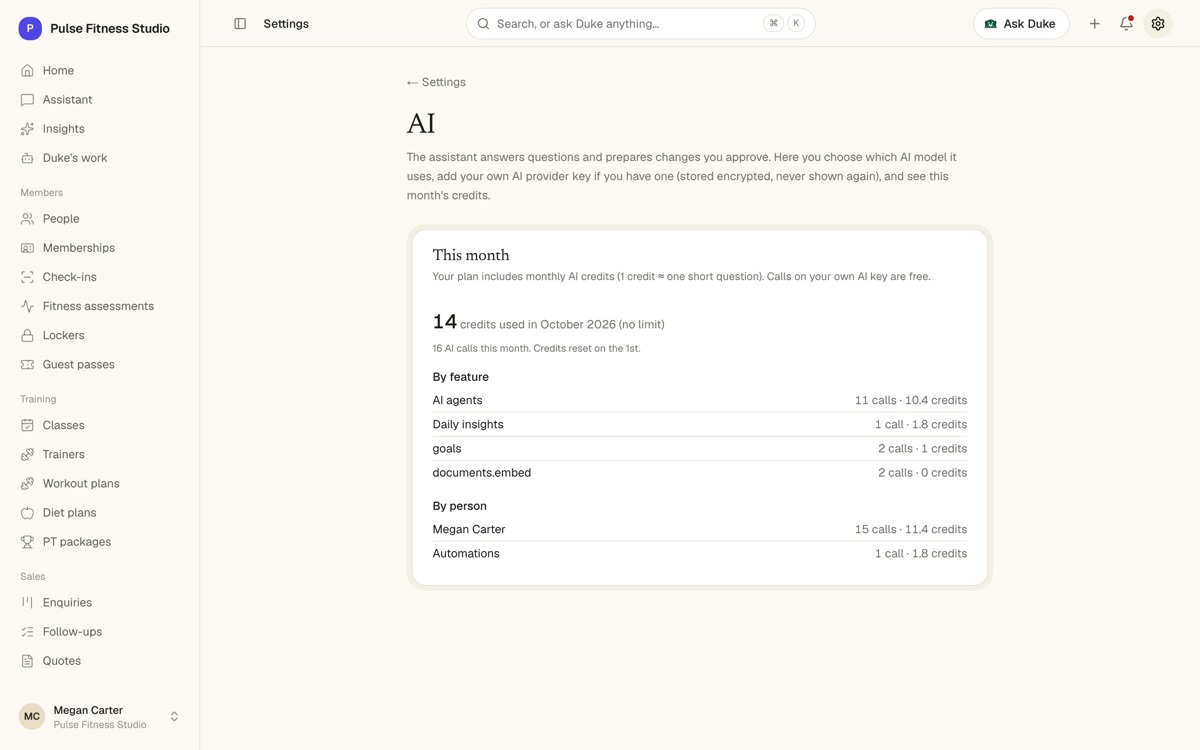Click the Training section label
The height and width of the screenshot is (750, 1200).
pyautogui.click(x=38, y=399)
